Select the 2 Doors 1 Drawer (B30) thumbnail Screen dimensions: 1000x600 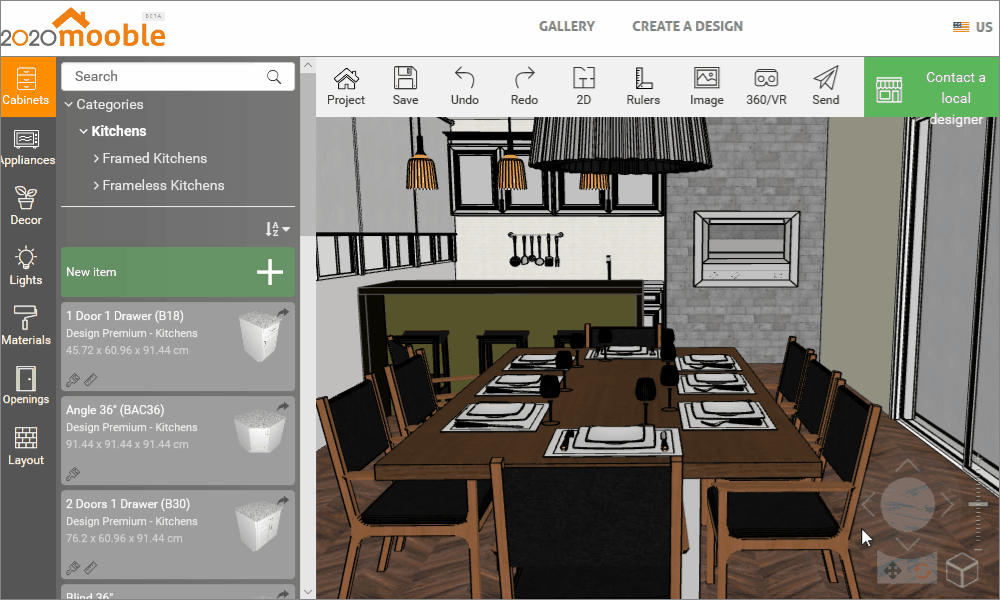259,525
